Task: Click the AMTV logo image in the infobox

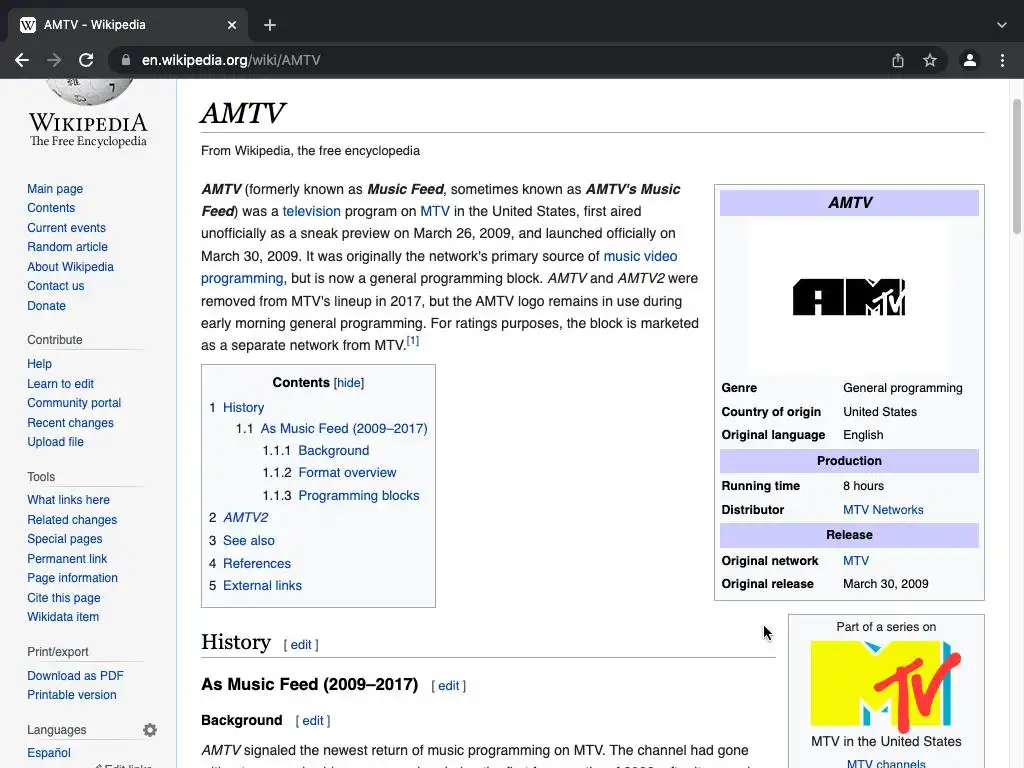Action: [x=849, y=297]
